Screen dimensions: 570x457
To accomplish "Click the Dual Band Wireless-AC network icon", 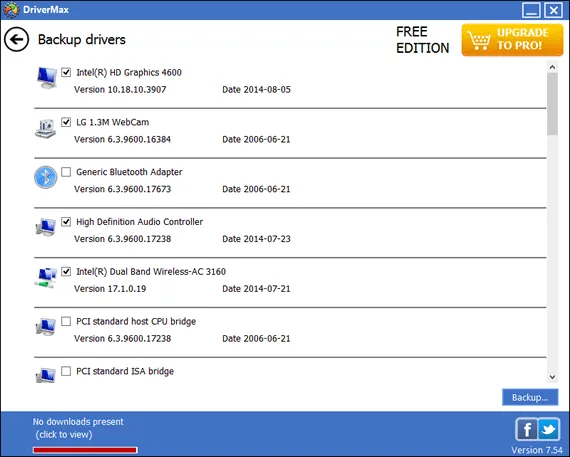I will [46, 277].
